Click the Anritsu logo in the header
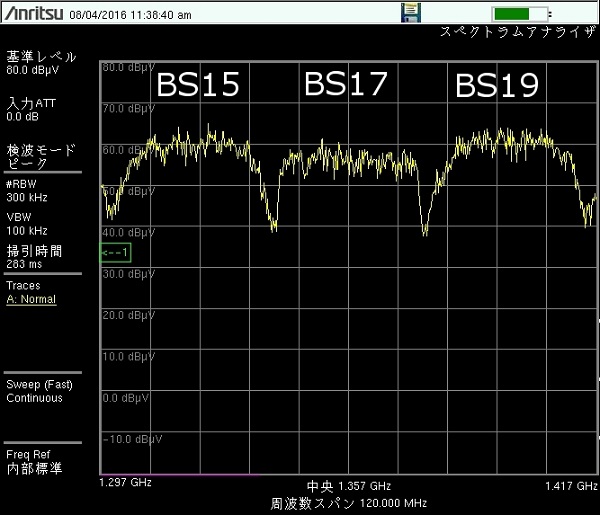 pyautogui.click(x=32, y=12)
